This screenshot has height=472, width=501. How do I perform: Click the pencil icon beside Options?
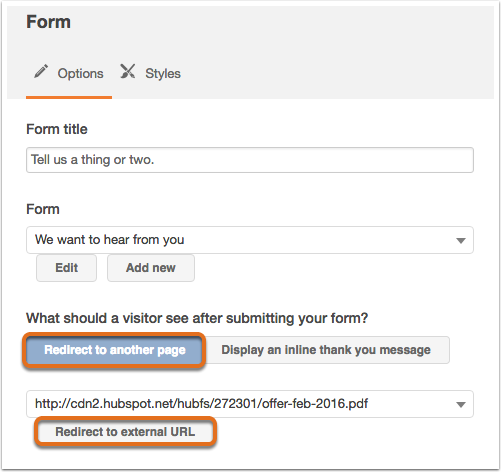(41, 72)
